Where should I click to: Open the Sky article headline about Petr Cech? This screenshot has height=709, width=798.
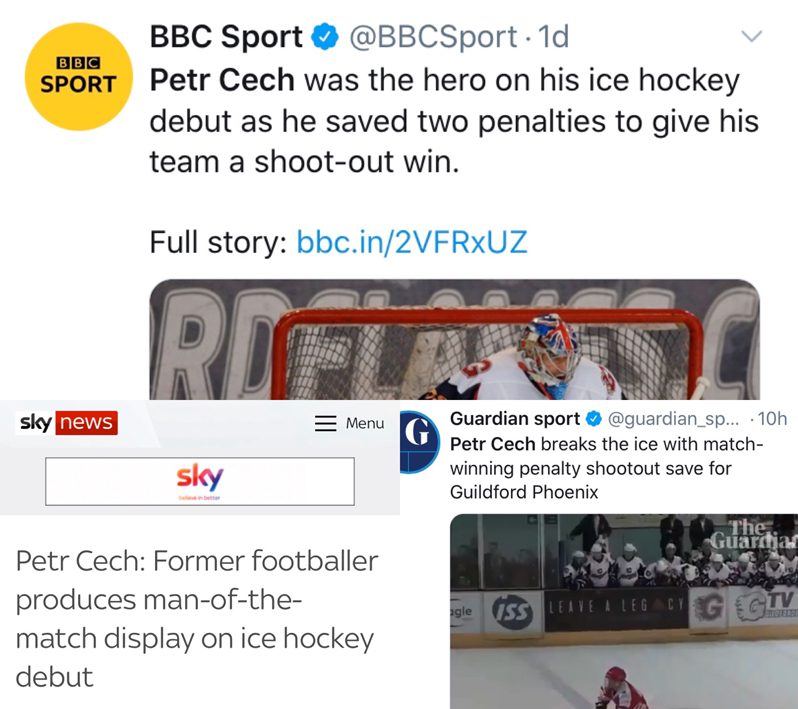pyautogui.click(x=197, y=618)
